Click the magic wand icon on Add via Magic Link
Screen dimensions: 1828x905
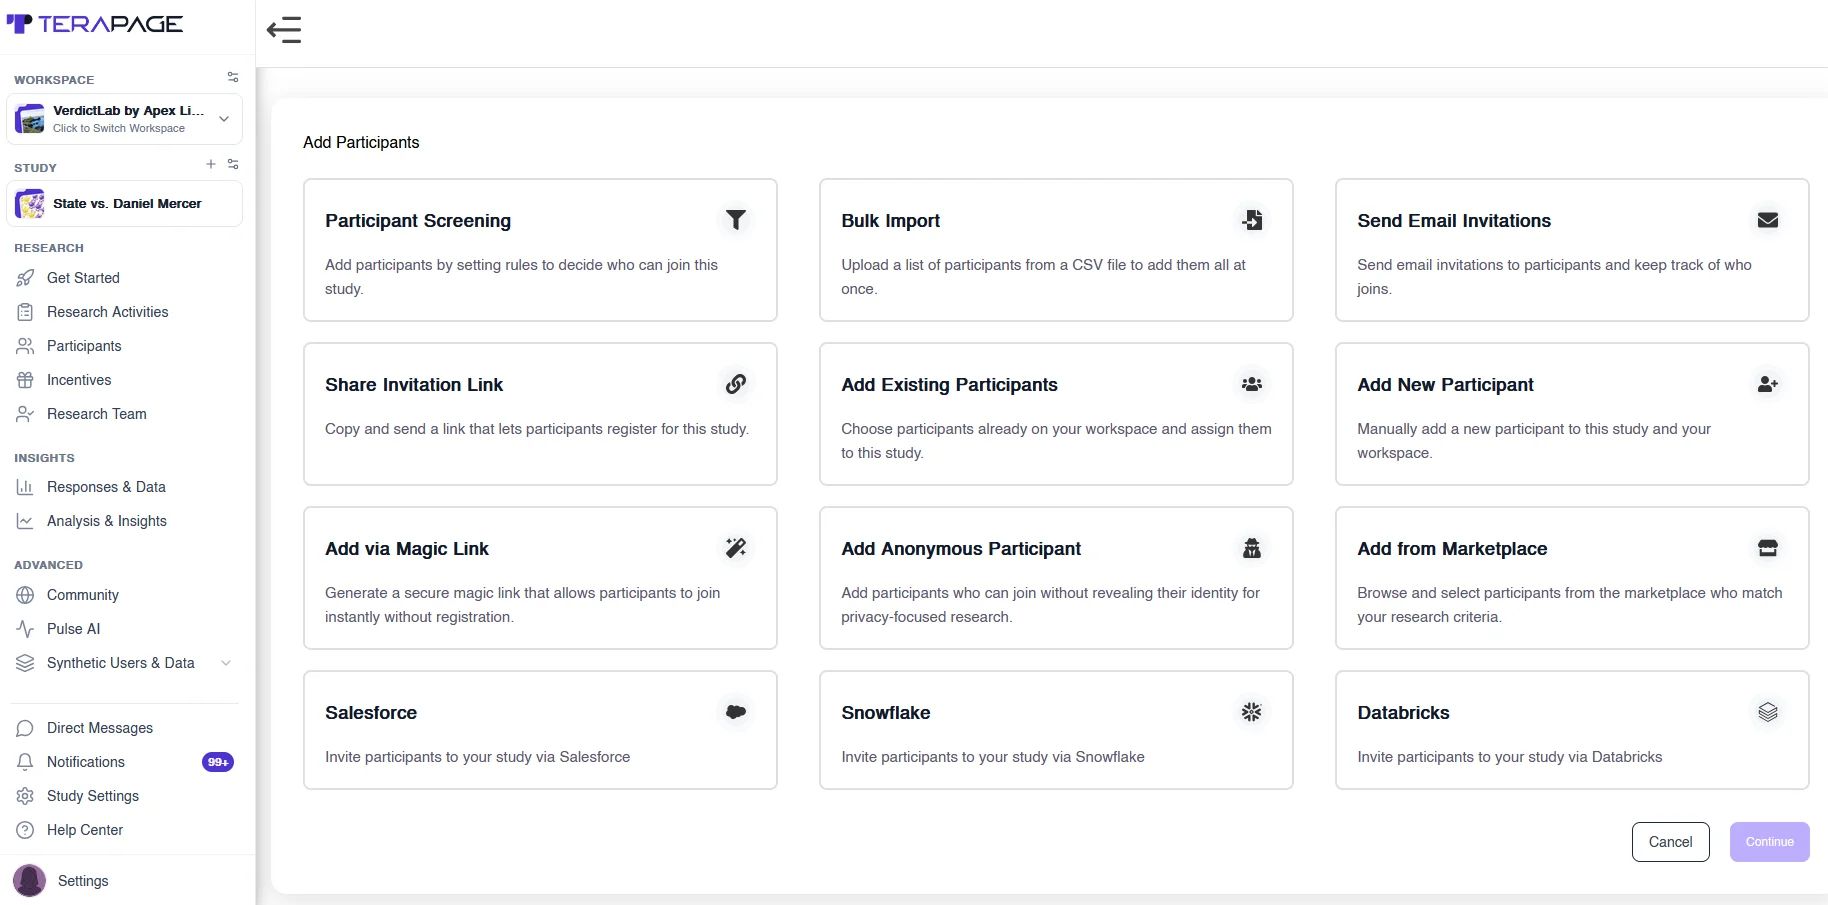736,548
